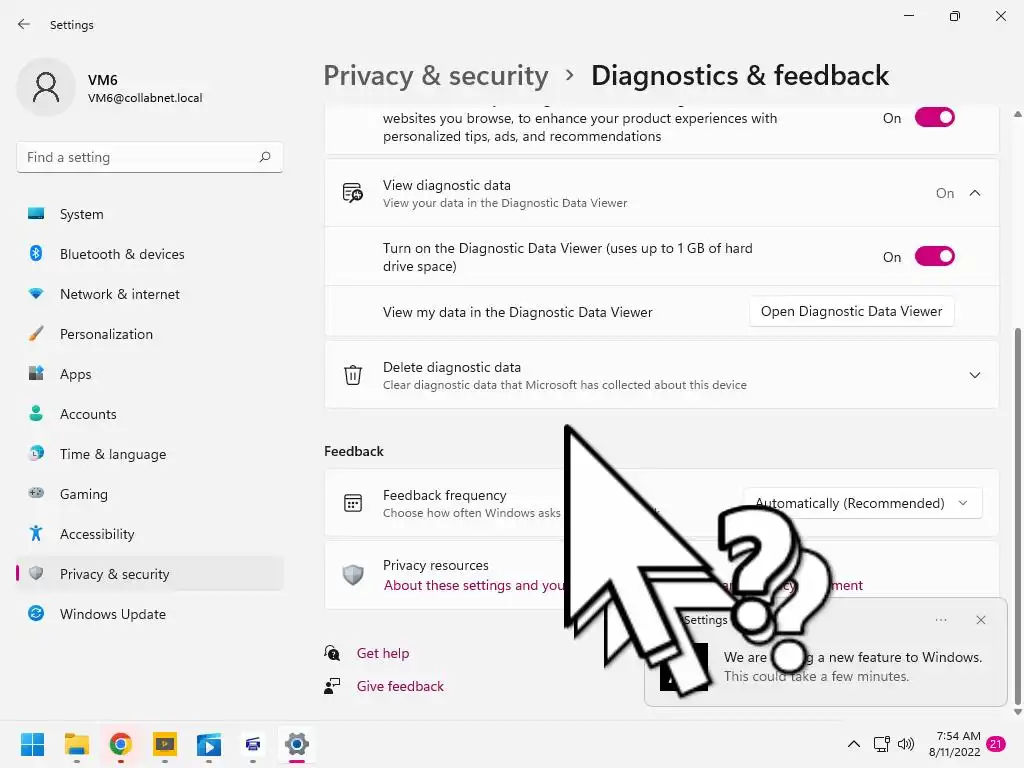Screen dimensions: 1024x768
Task: Toggle off the Diagnostic Data Viewer switch
Action: (935, 256)
